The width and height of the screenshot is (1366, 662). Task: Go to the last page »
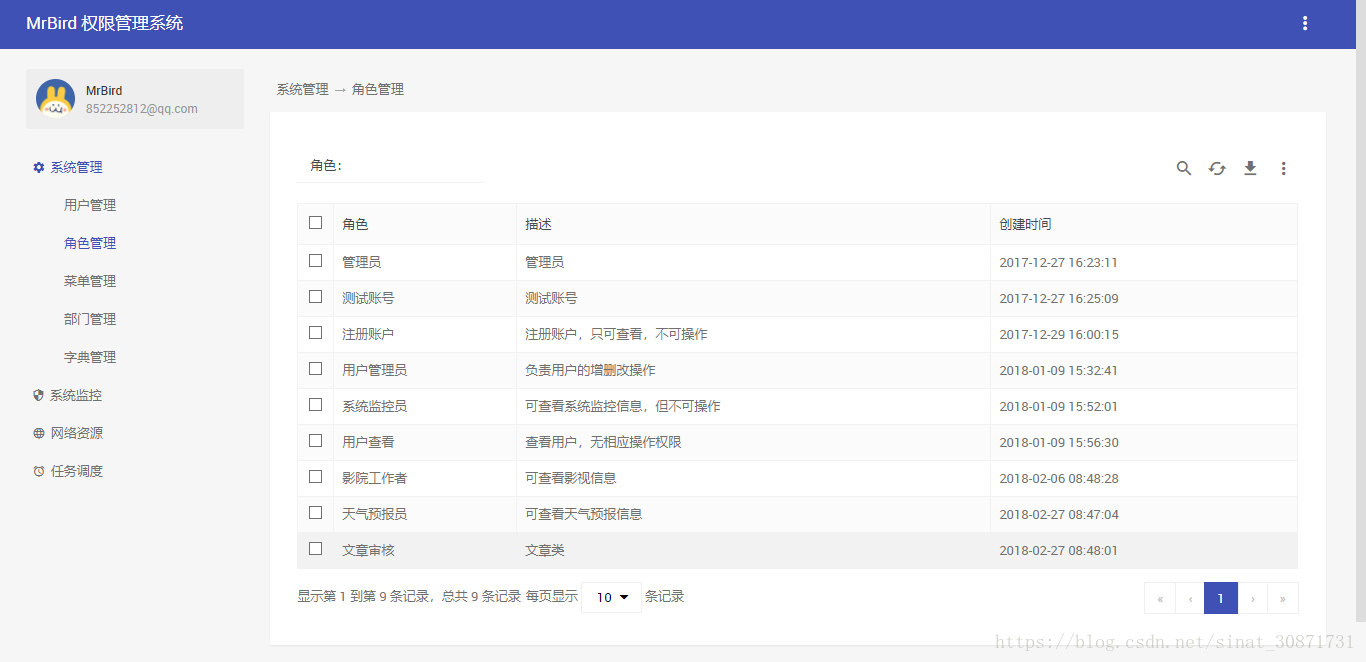[x=1282, y=598]
